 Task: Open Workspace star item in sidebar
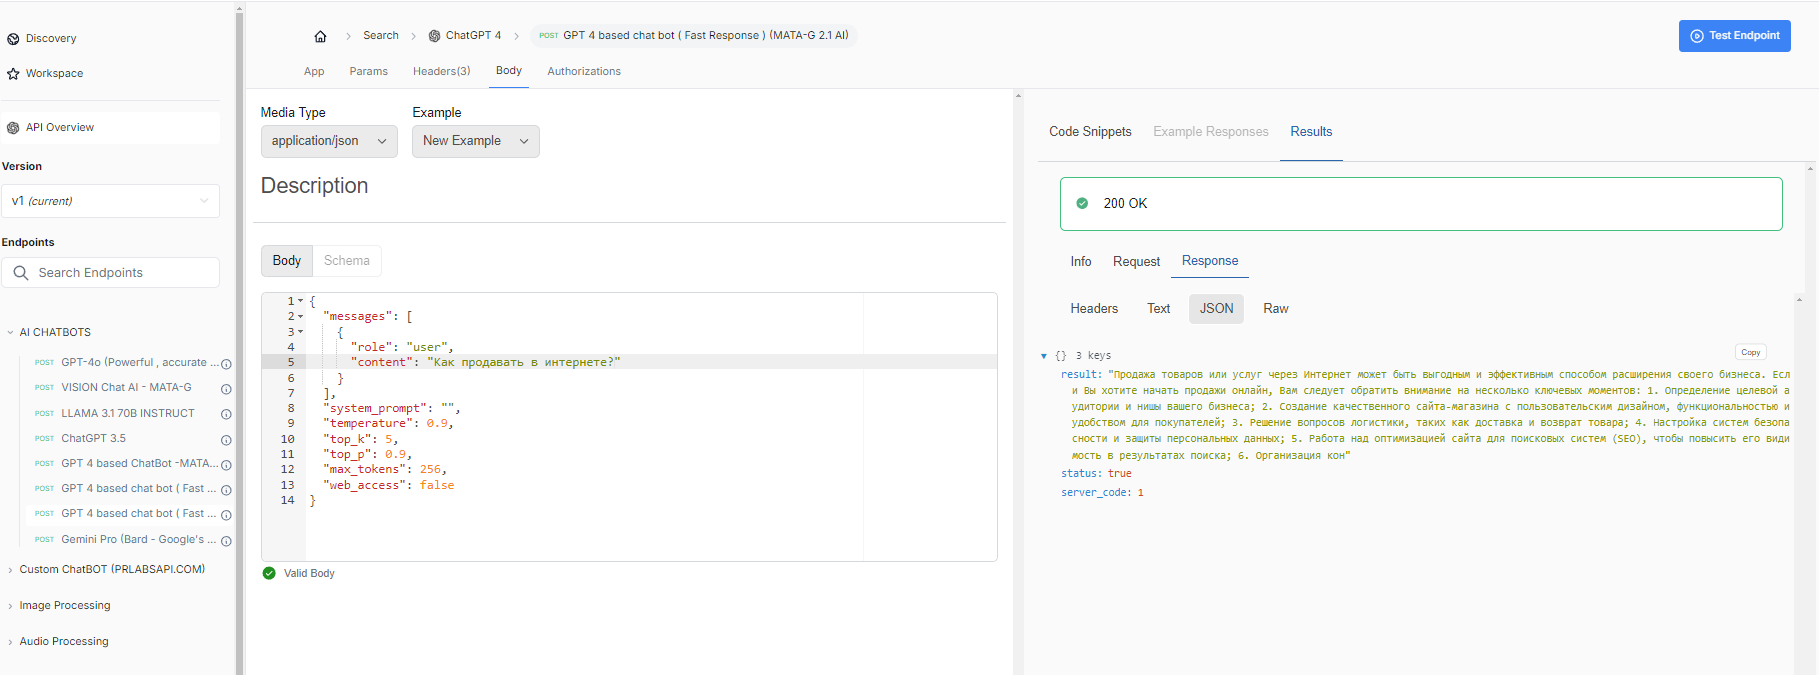[54, 74]
